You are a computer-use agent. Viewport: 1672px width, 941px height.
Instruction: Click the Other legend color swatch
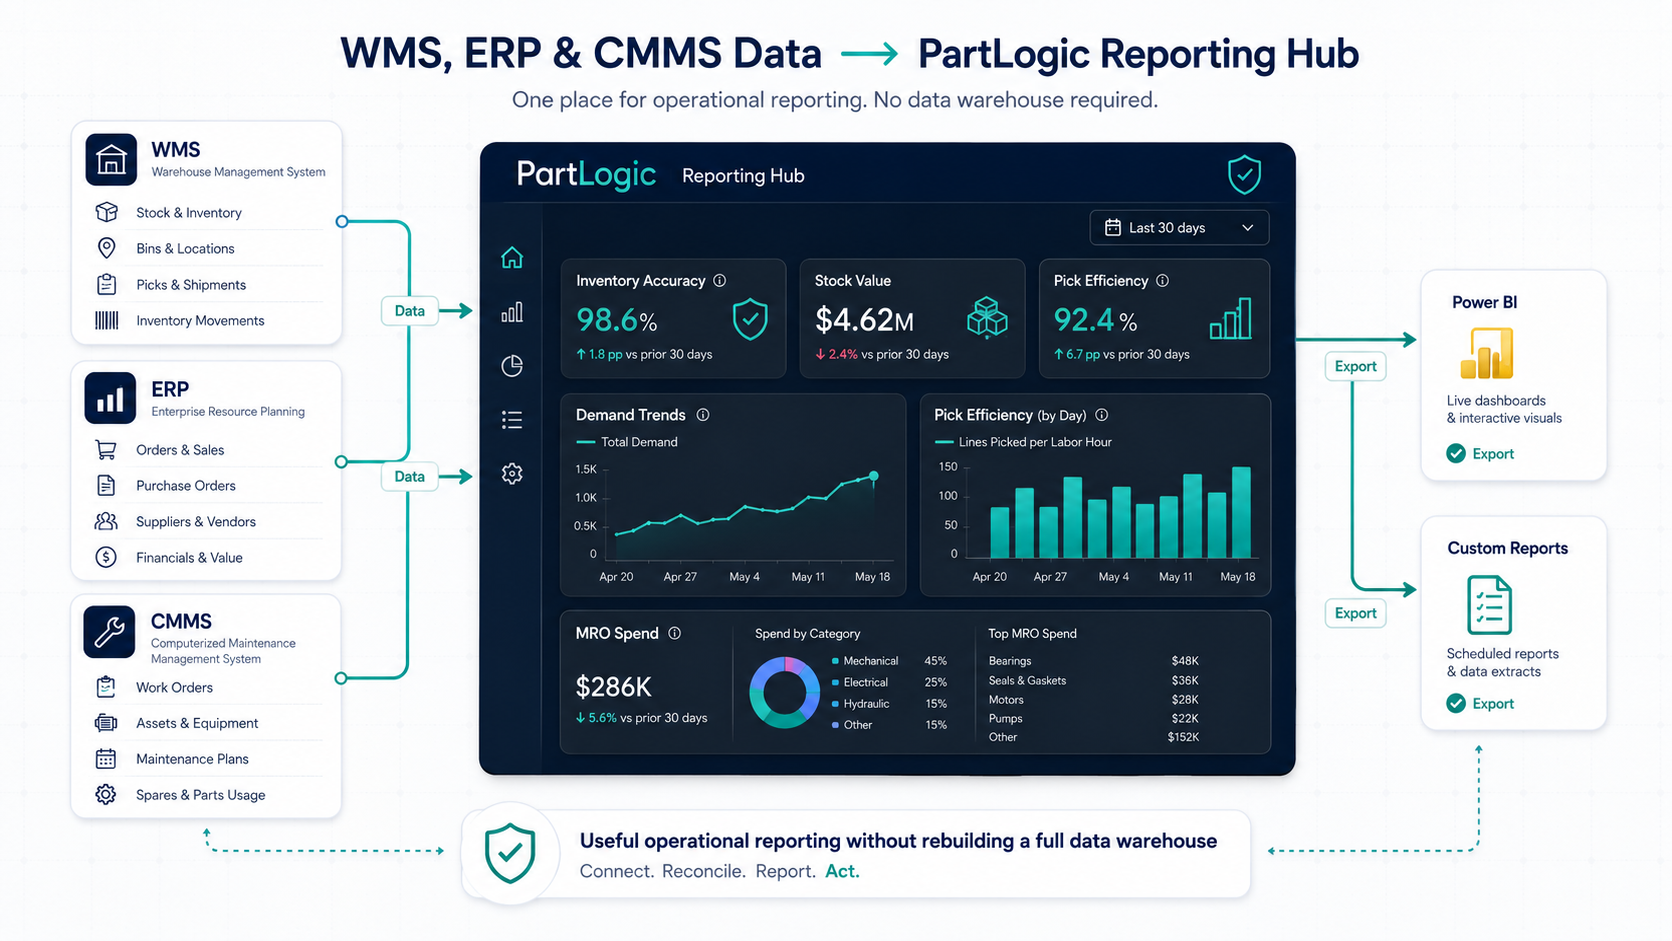coord(835,725)
